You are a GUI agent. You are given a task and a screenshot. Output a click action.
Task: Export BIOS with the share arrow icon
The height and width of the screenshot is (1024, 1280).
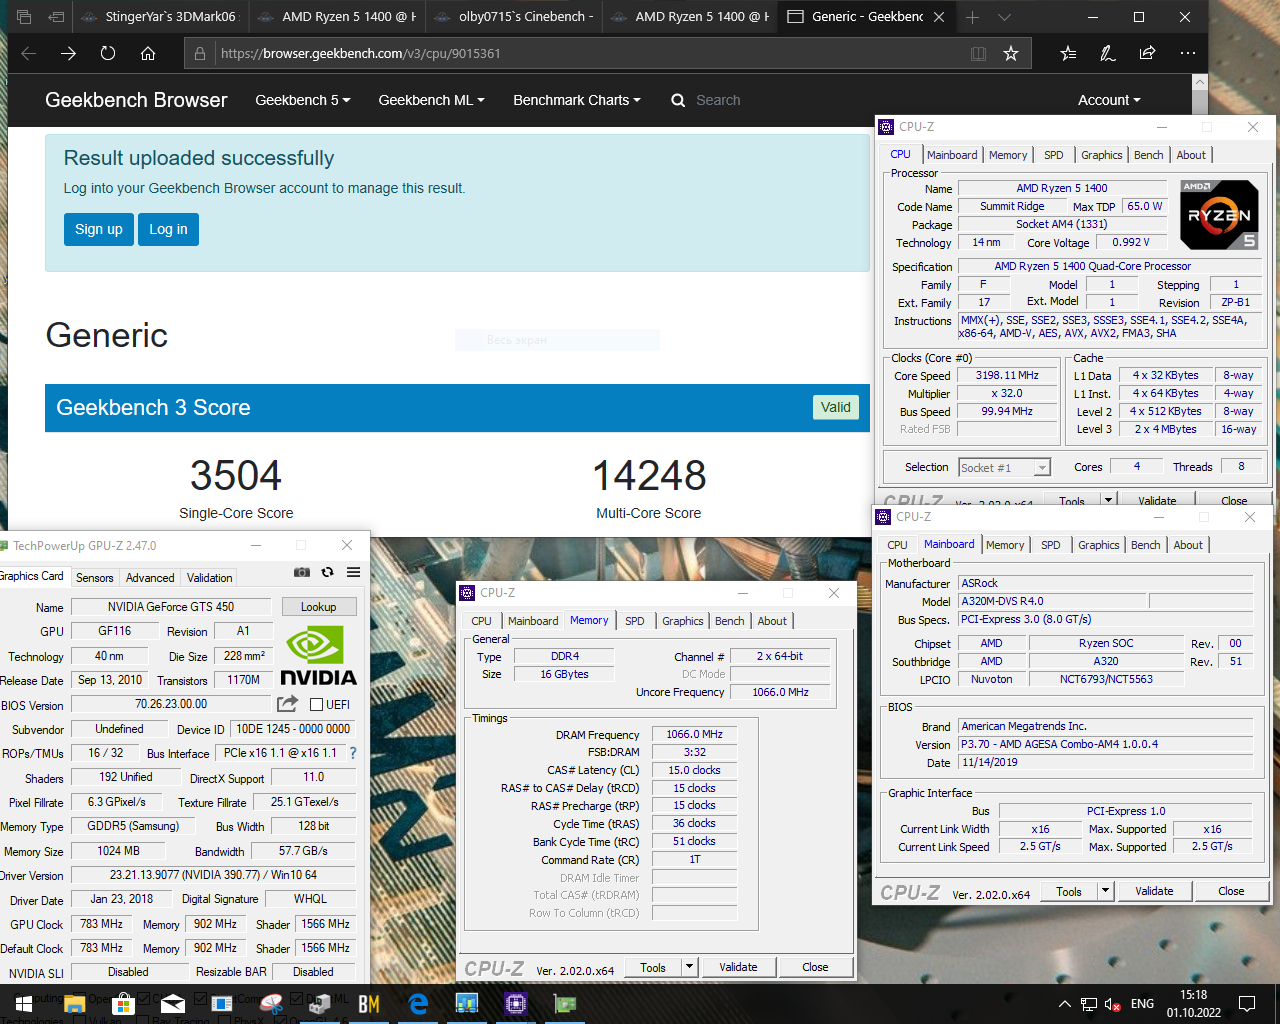pyautogui.click(x=288, y=704)
